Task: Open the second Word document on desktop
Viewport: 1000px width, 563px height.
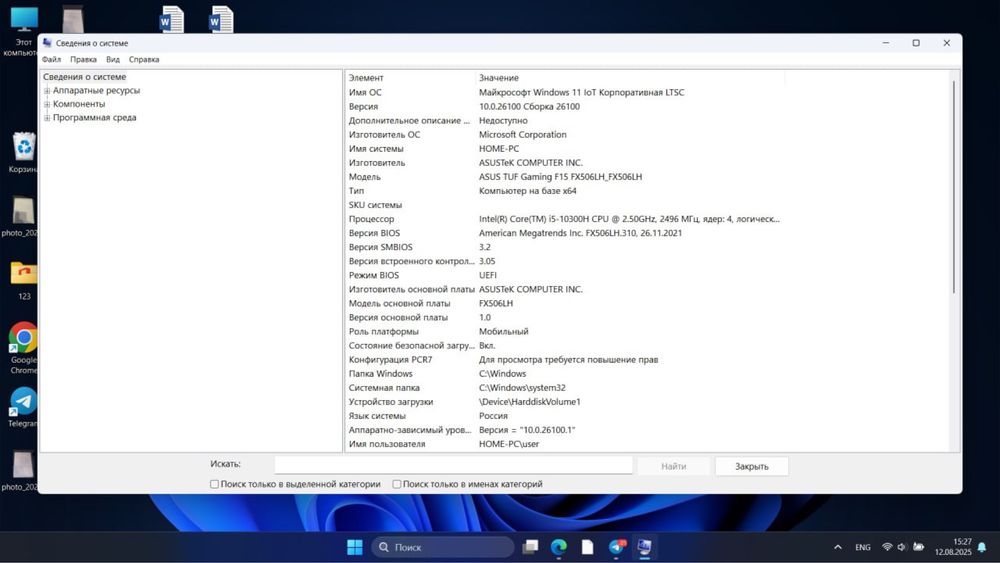Action: (x=221, y=19)
